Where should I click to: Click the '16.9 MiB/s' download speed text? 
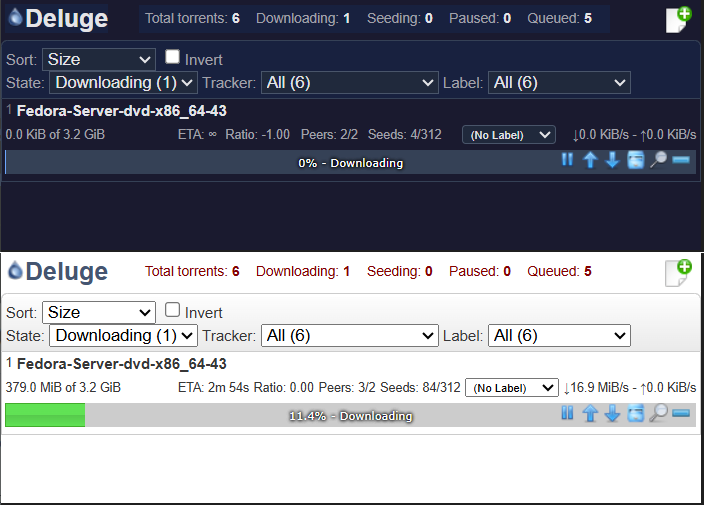tap(596, 388)
